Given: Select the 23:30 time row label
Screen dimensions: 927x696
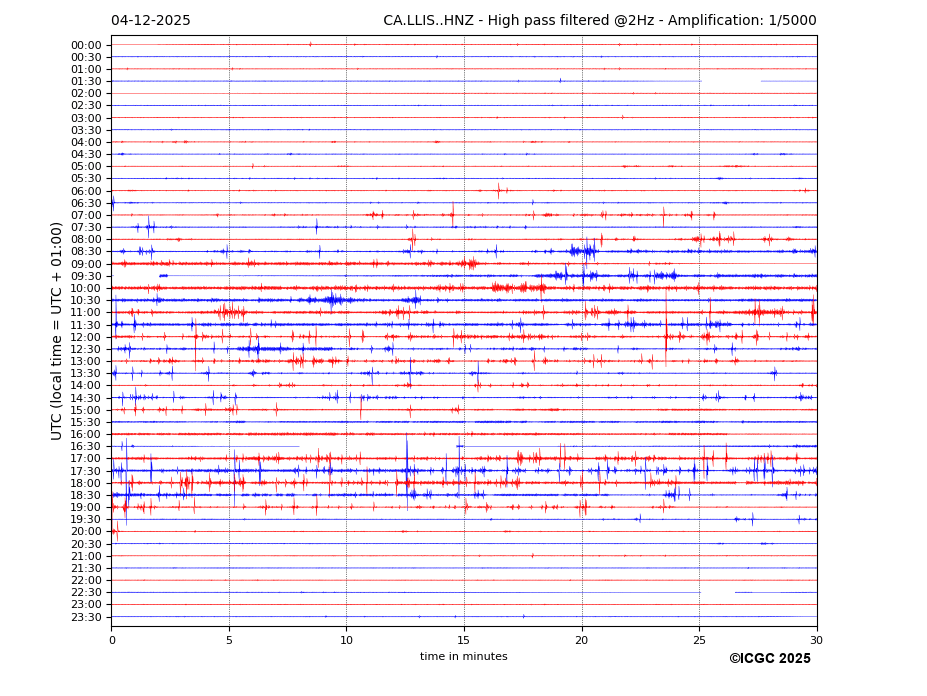Looking at the screenshot, I should click(x=86, y=617).
